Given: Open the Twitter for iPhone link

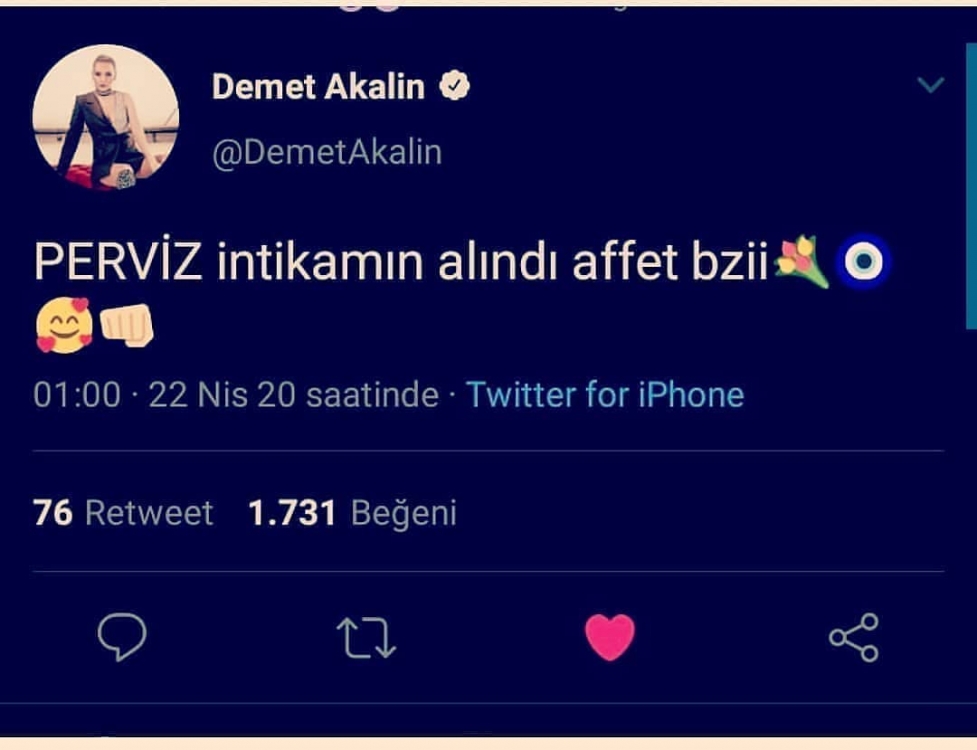Looking at the screenshot, I should (605, 394).
